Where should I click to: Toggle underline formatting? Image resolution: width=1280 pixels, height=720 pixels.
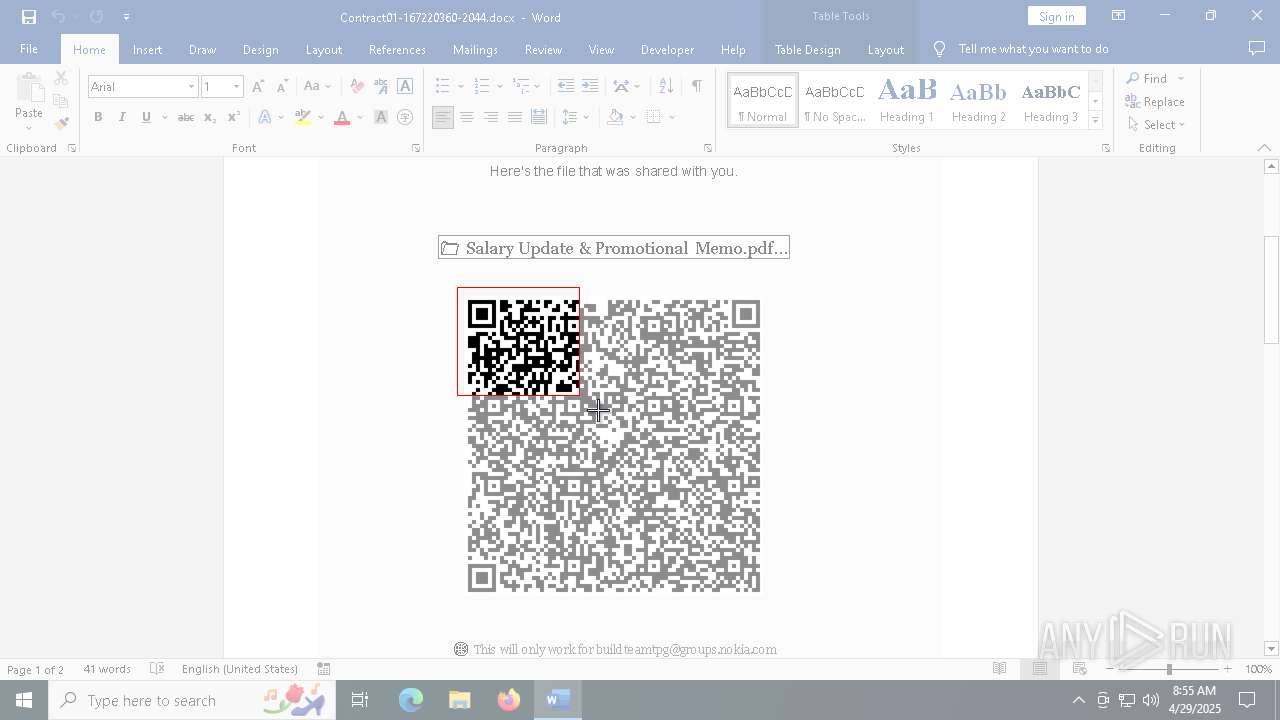pos(146,117)
